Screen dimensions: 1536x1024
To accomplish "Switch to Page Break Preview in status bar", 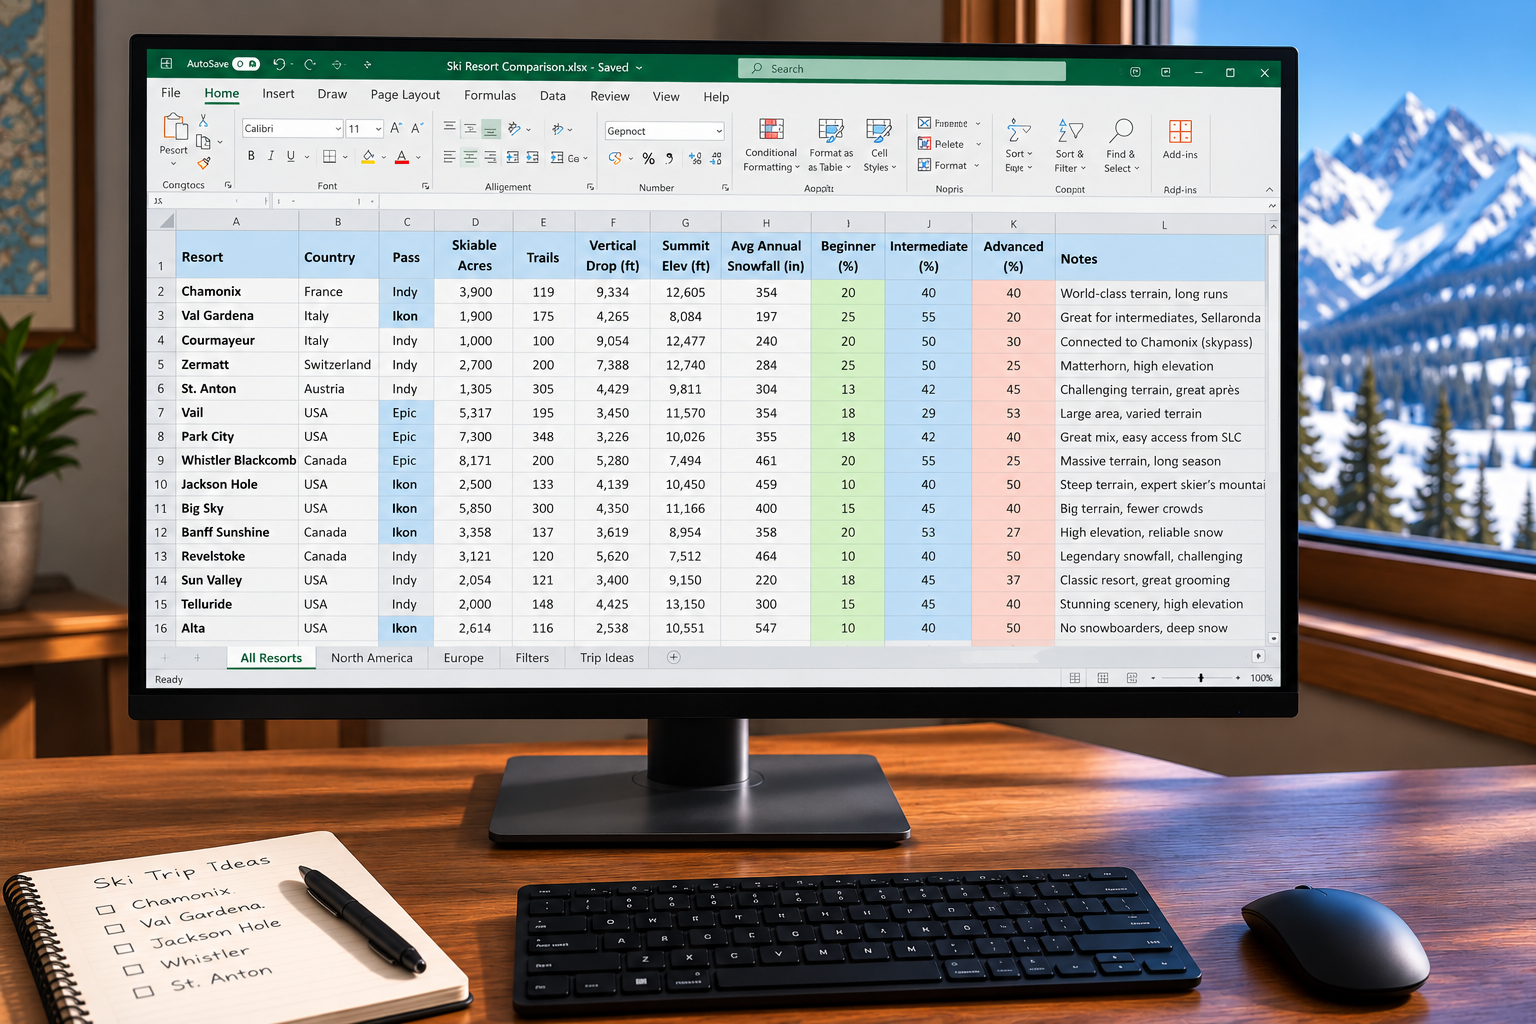I will pos(1132,678).
